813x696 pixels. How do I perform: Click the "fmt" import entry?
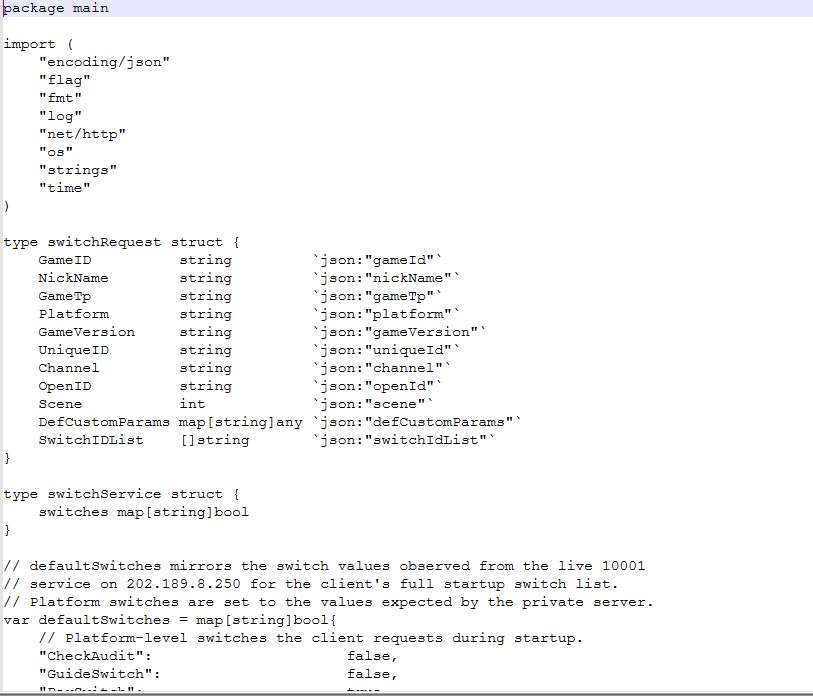[60, 98]
